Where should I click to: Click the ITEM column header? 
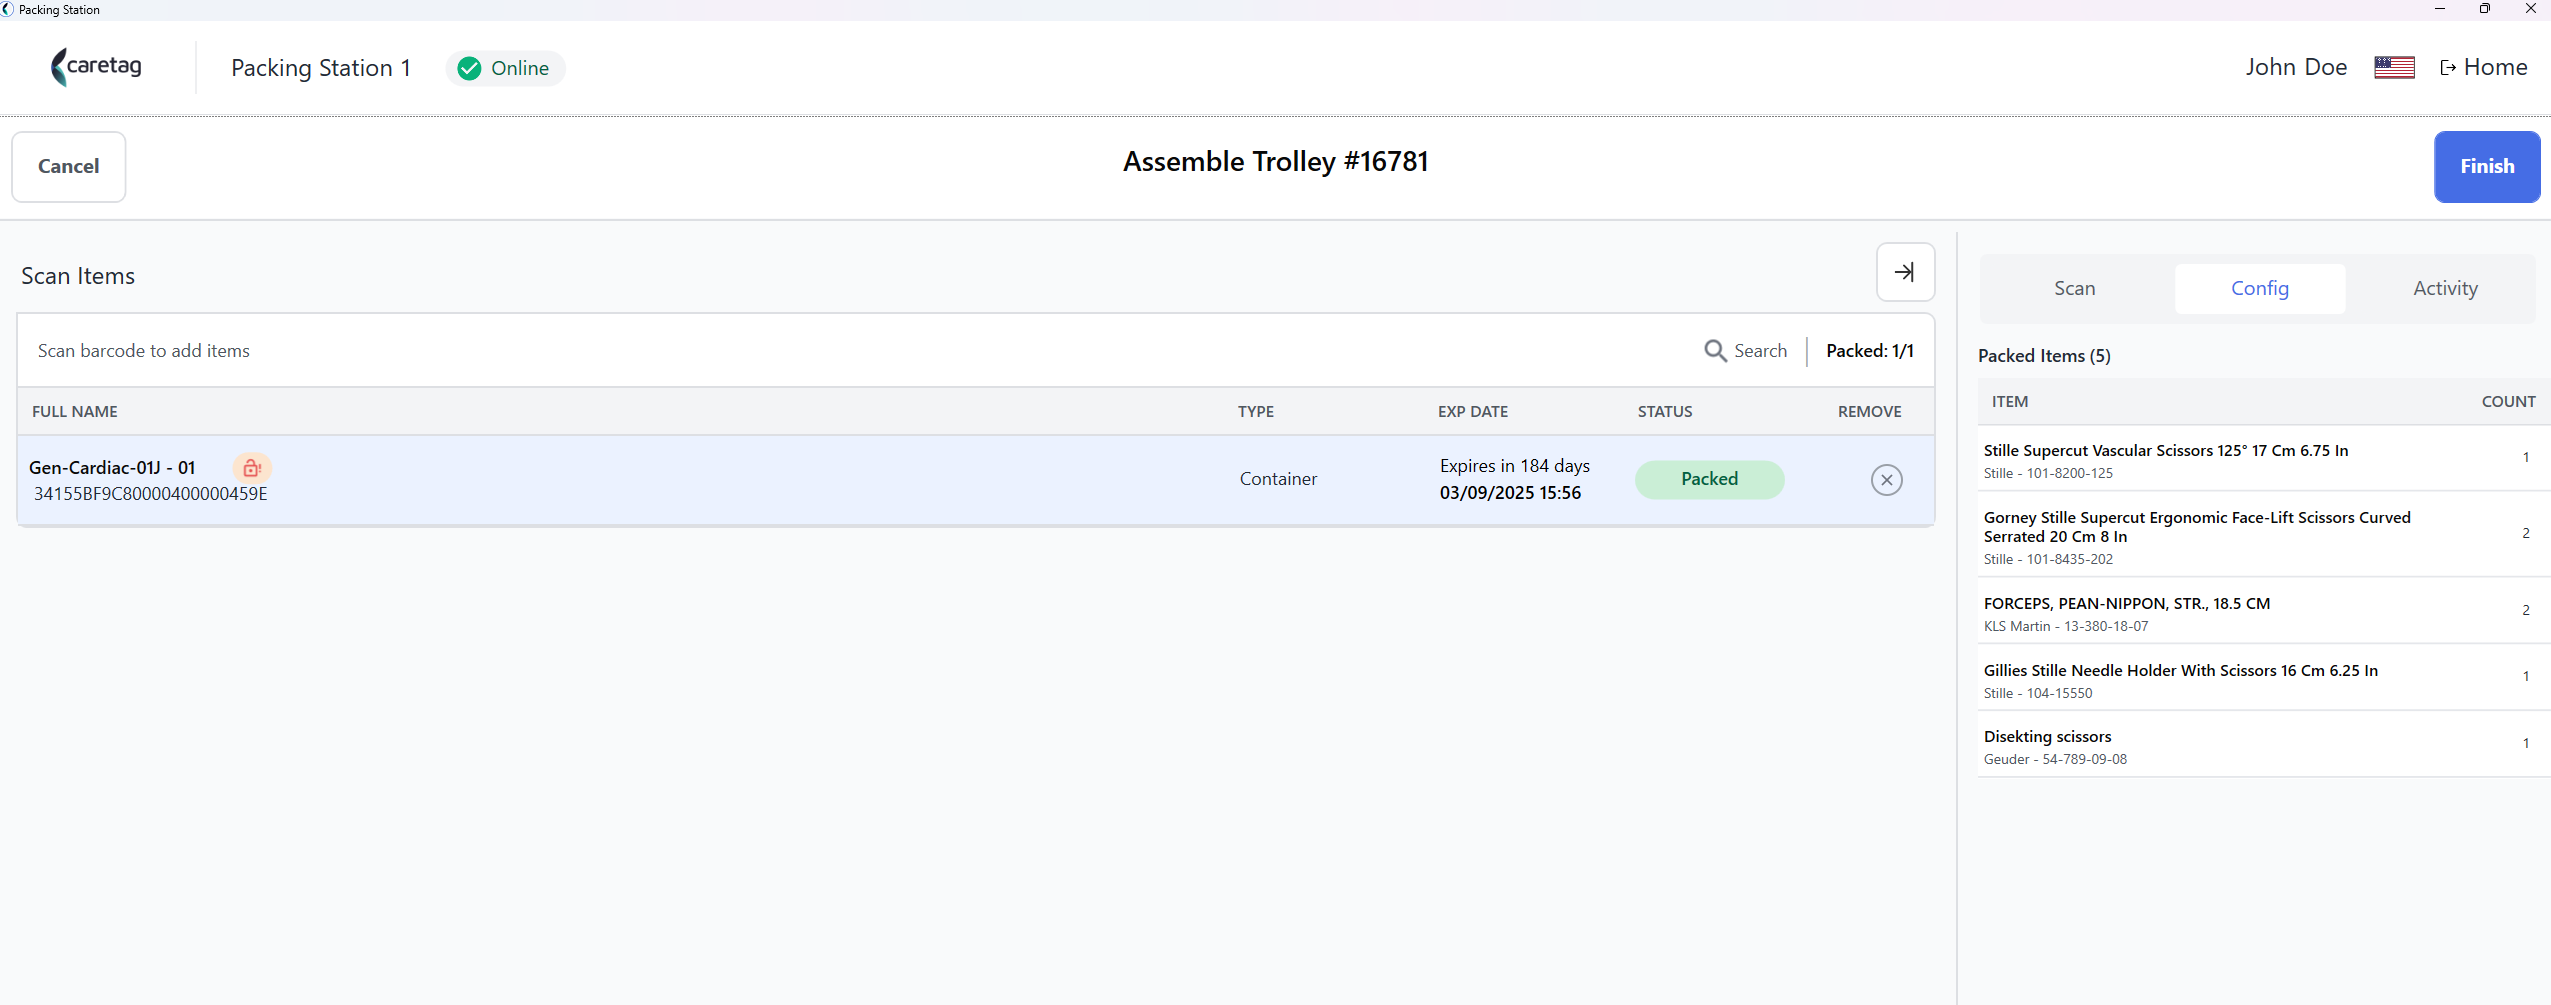[2010, 401]
